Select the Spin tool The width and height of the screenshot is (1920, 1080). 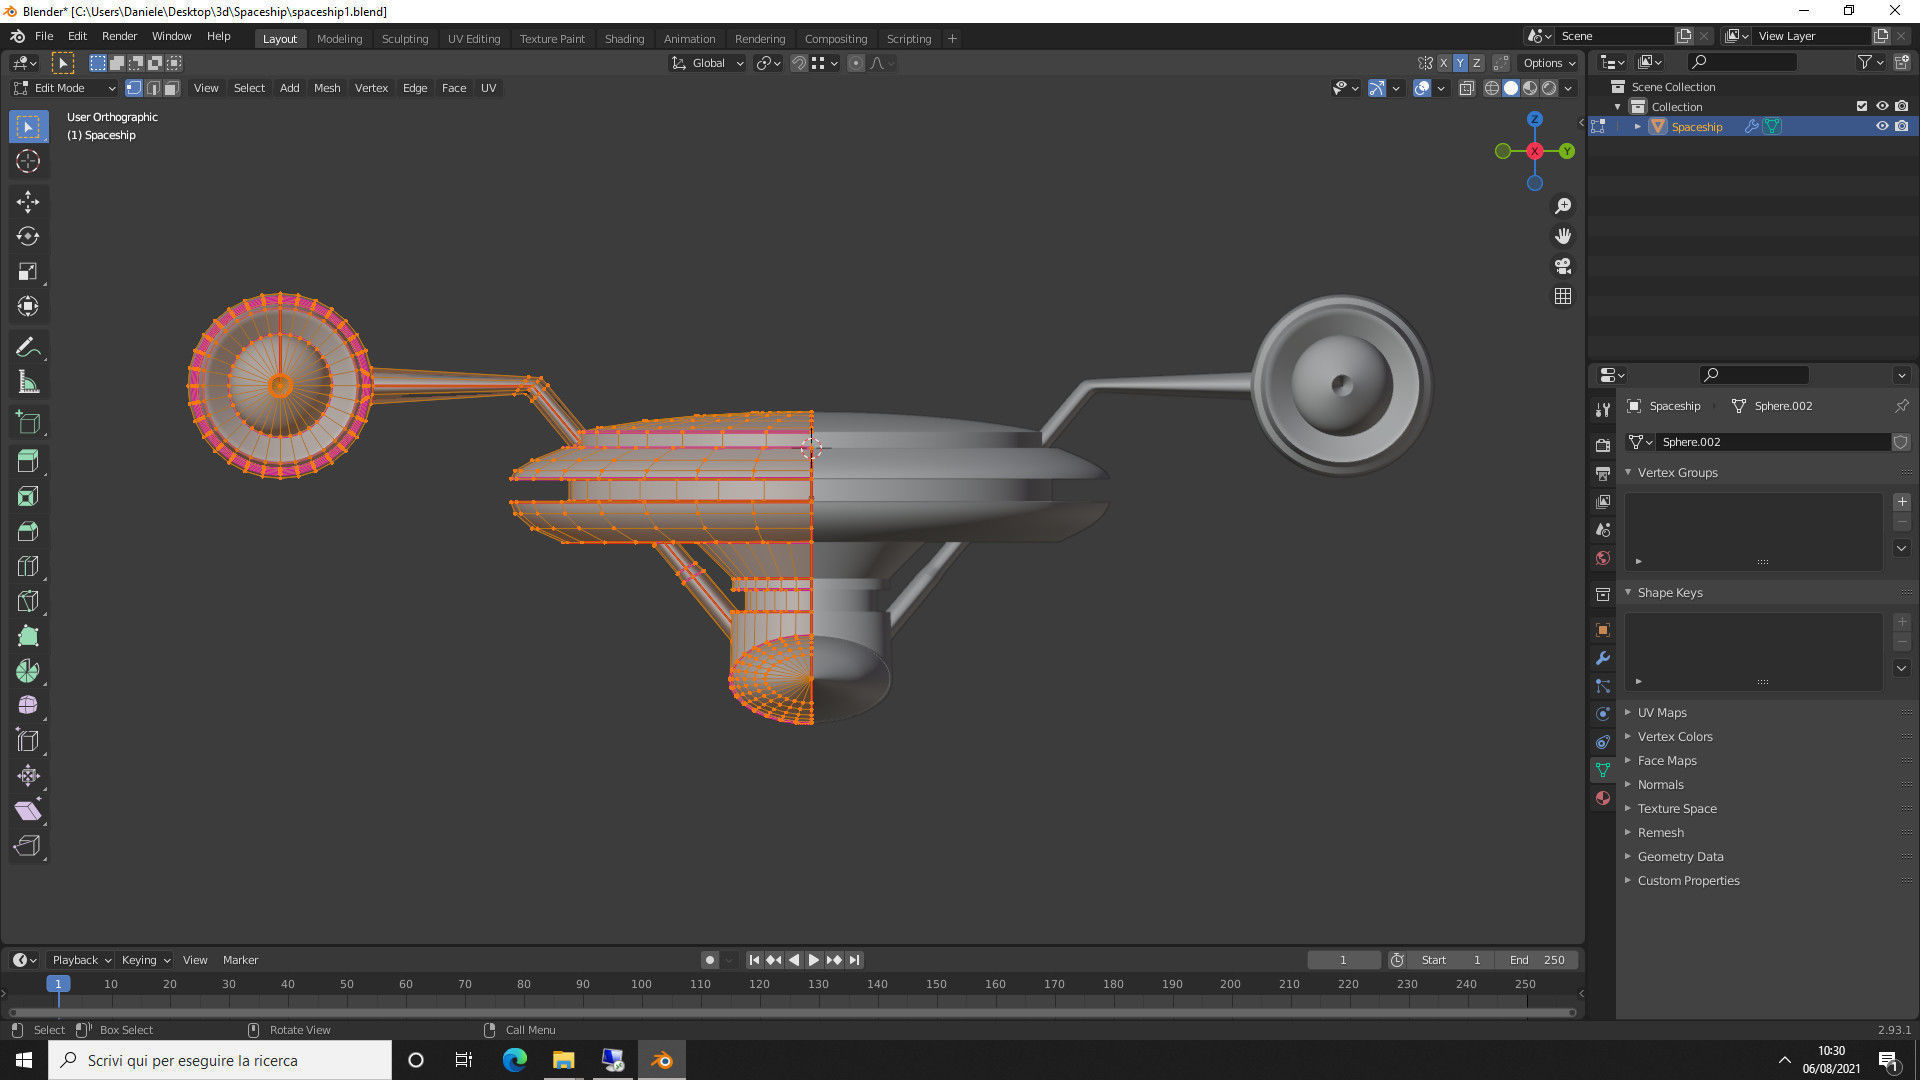[28, 671]
